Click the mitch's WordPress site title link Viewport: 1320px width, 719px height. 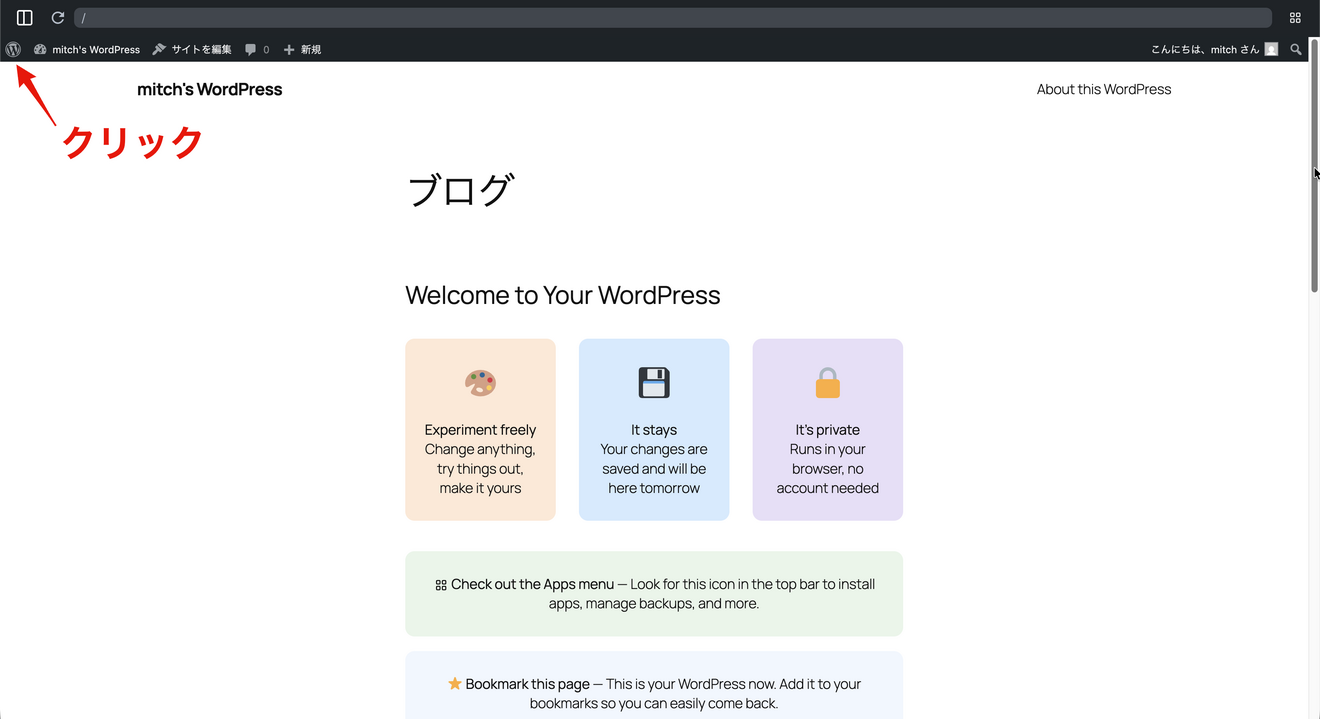210,89
